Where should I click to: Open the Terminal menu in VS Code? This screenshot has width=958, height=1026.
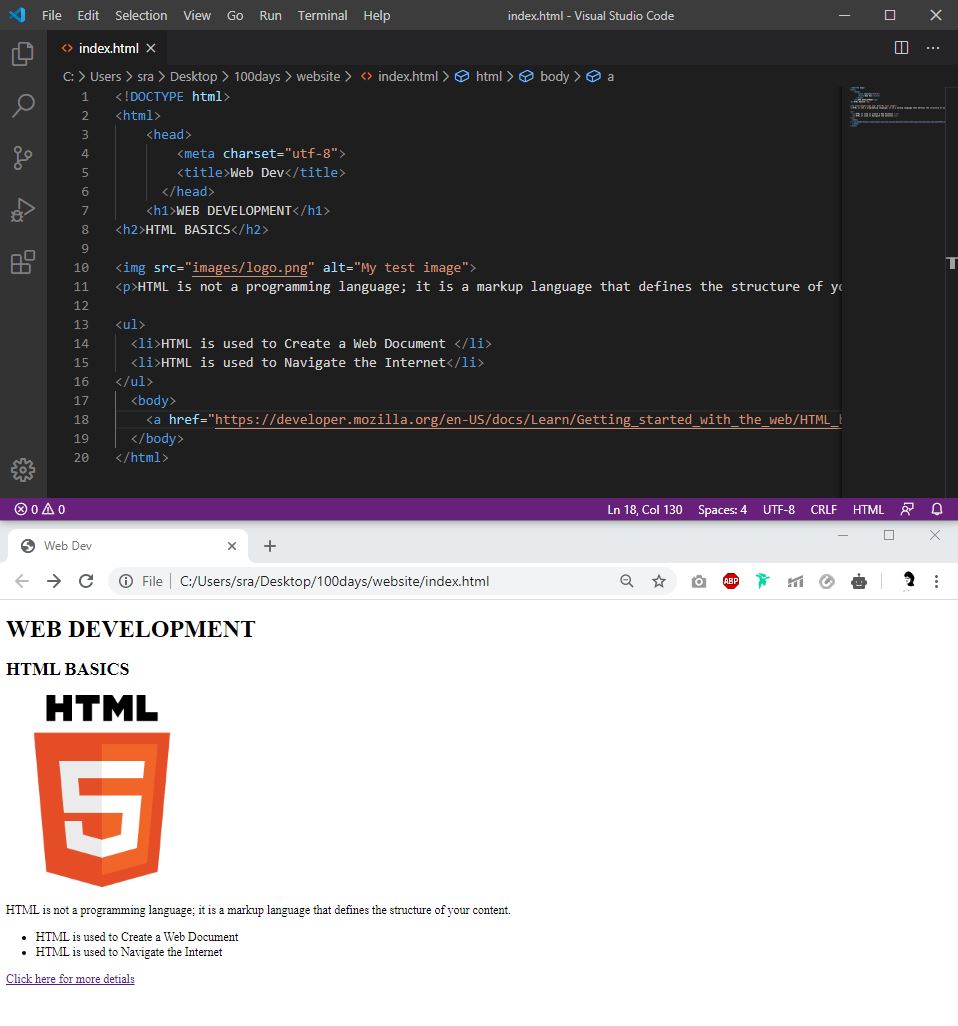[322, 15]
